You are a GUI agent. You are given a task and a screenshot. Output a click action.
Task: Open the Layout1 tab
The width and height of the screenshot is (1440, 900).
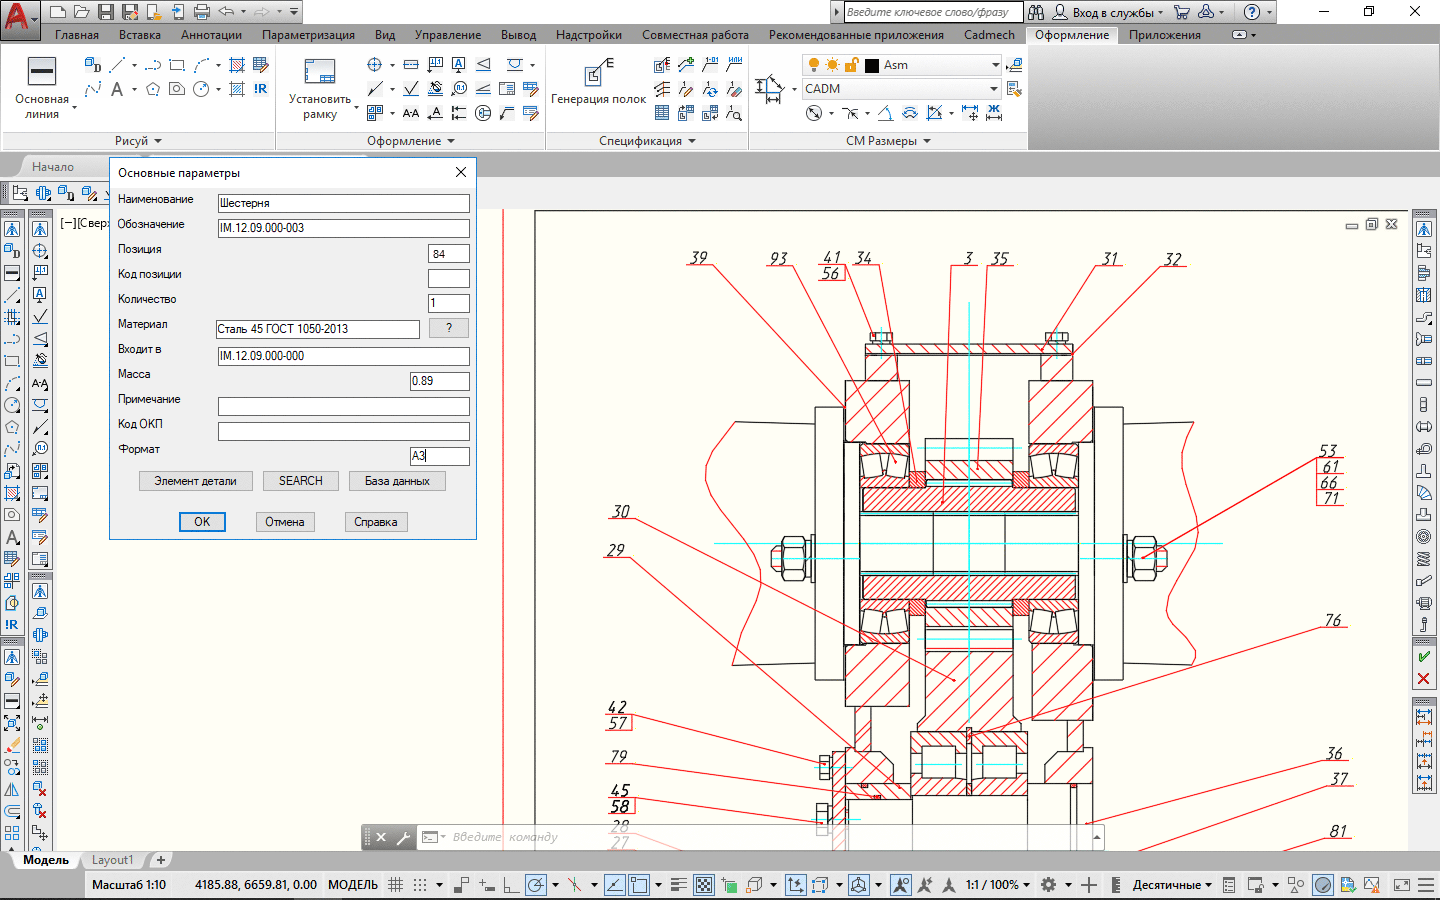pyautogui.click(x=112, y=860)
